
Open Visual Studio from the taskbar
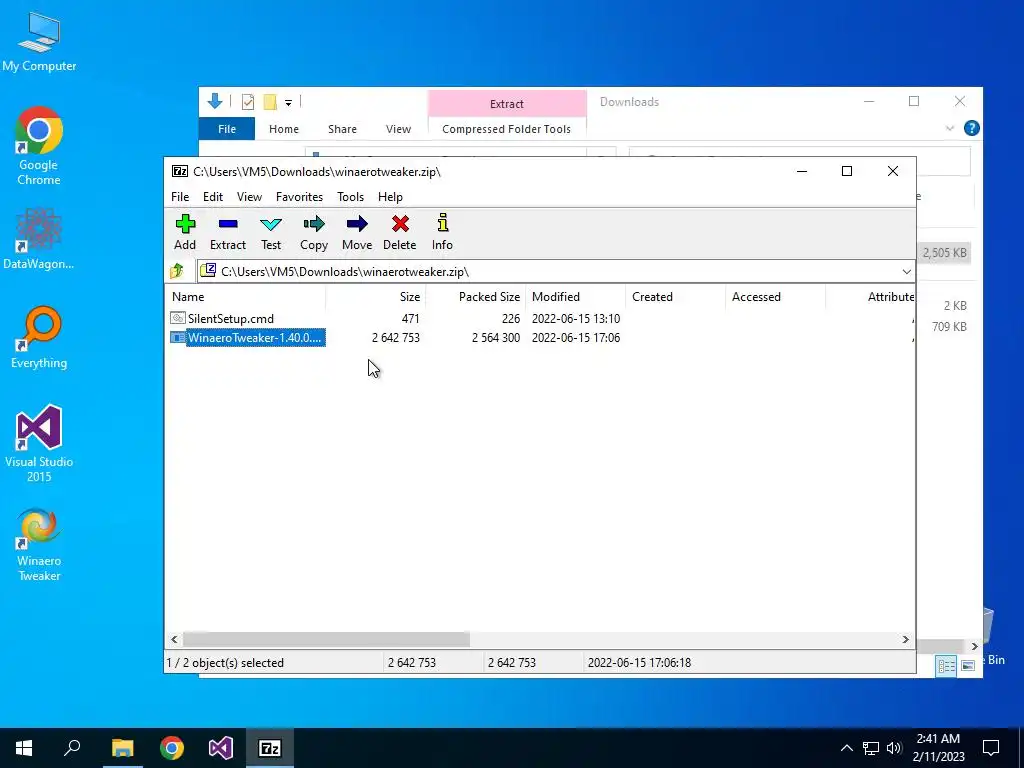(221, 748)
